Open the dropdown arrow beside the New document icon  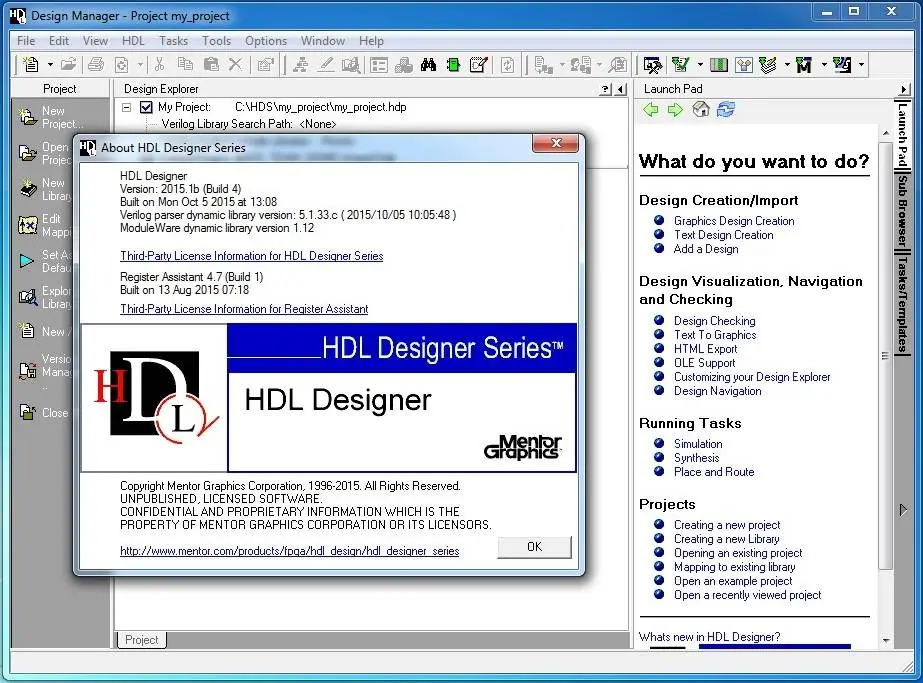coord(50,64)
